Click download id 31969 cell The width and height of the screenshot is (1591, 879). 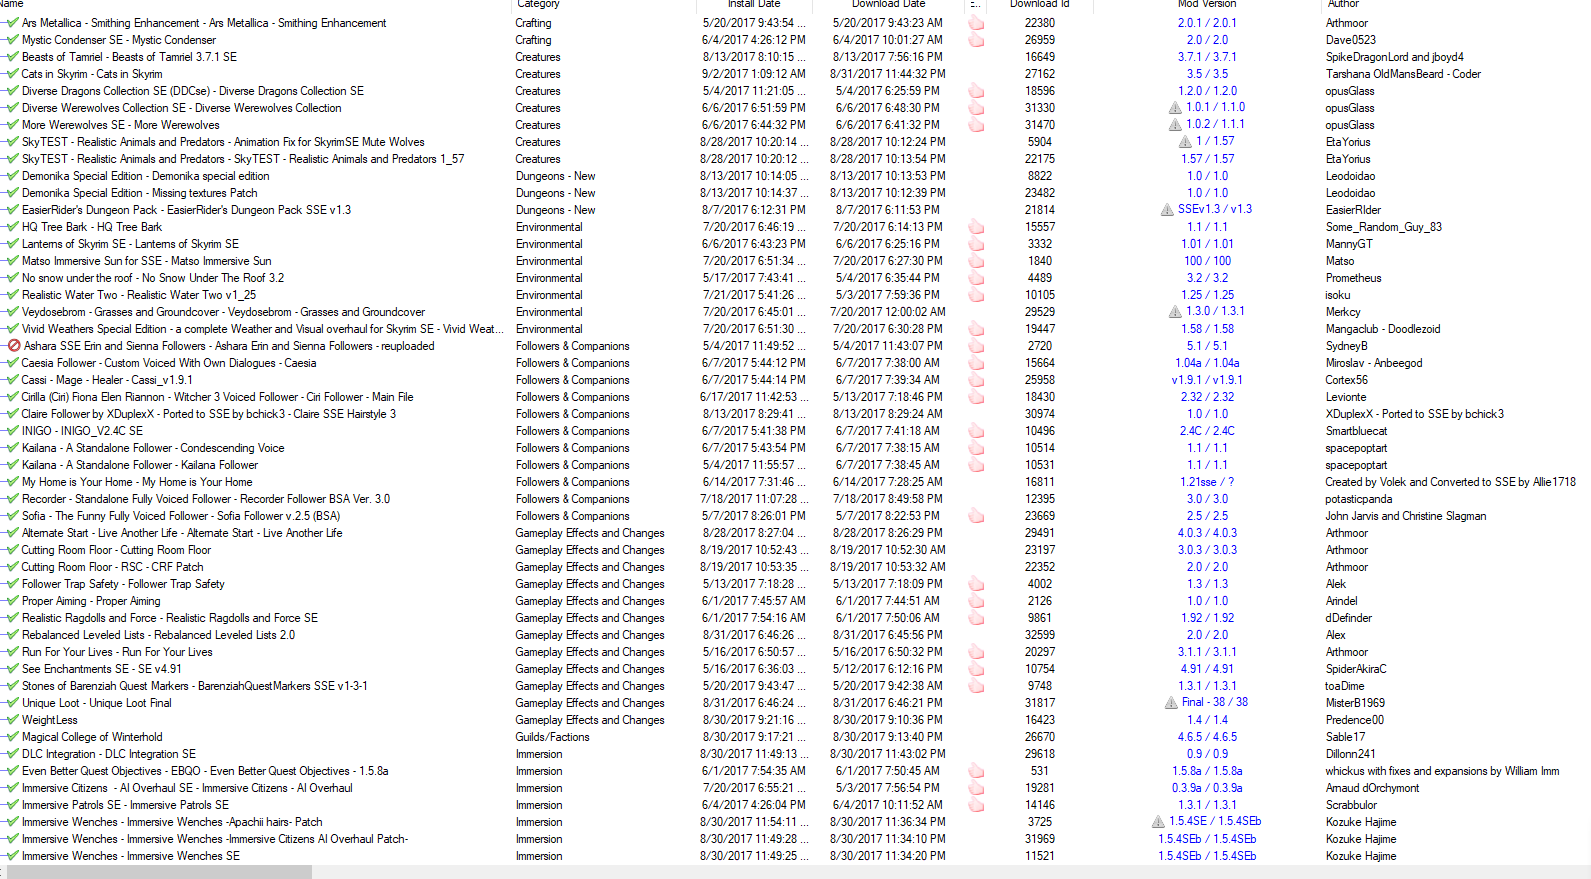1040,839
